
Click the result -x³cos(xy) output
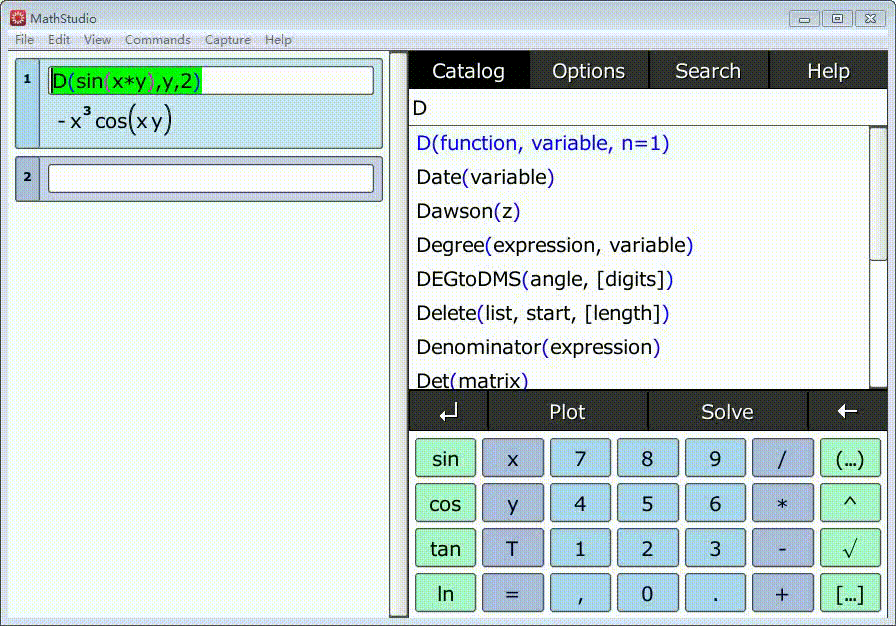click(114, 121)
